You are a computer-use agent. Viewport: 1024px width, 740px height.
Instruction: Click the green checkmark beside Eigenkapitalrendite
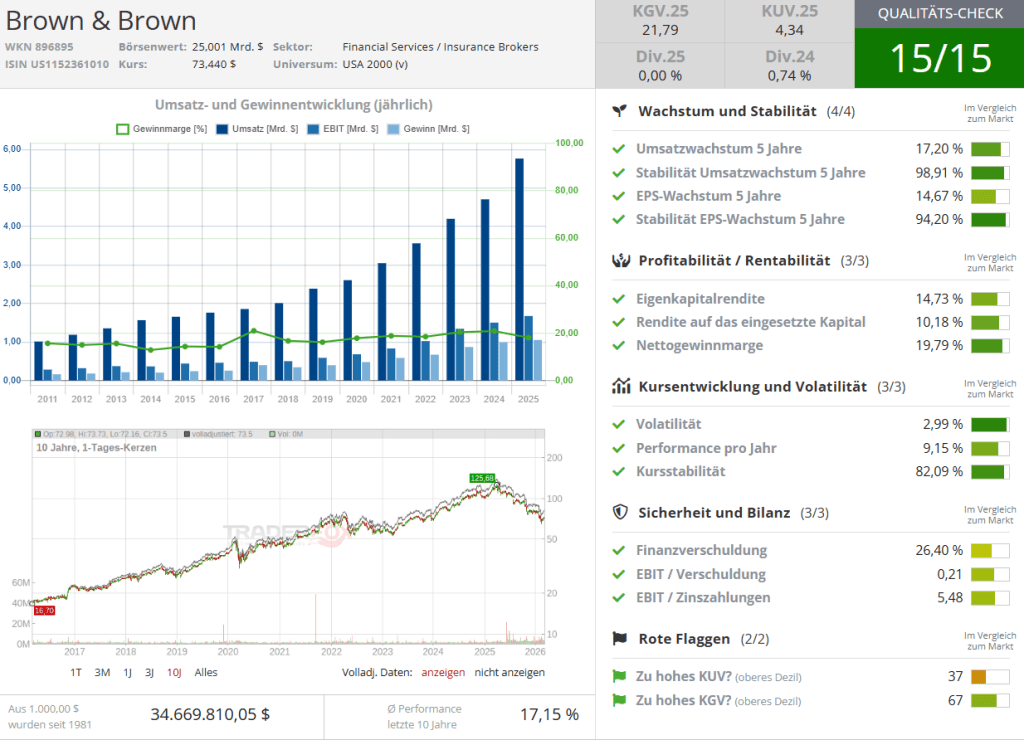tap(619, 299)
